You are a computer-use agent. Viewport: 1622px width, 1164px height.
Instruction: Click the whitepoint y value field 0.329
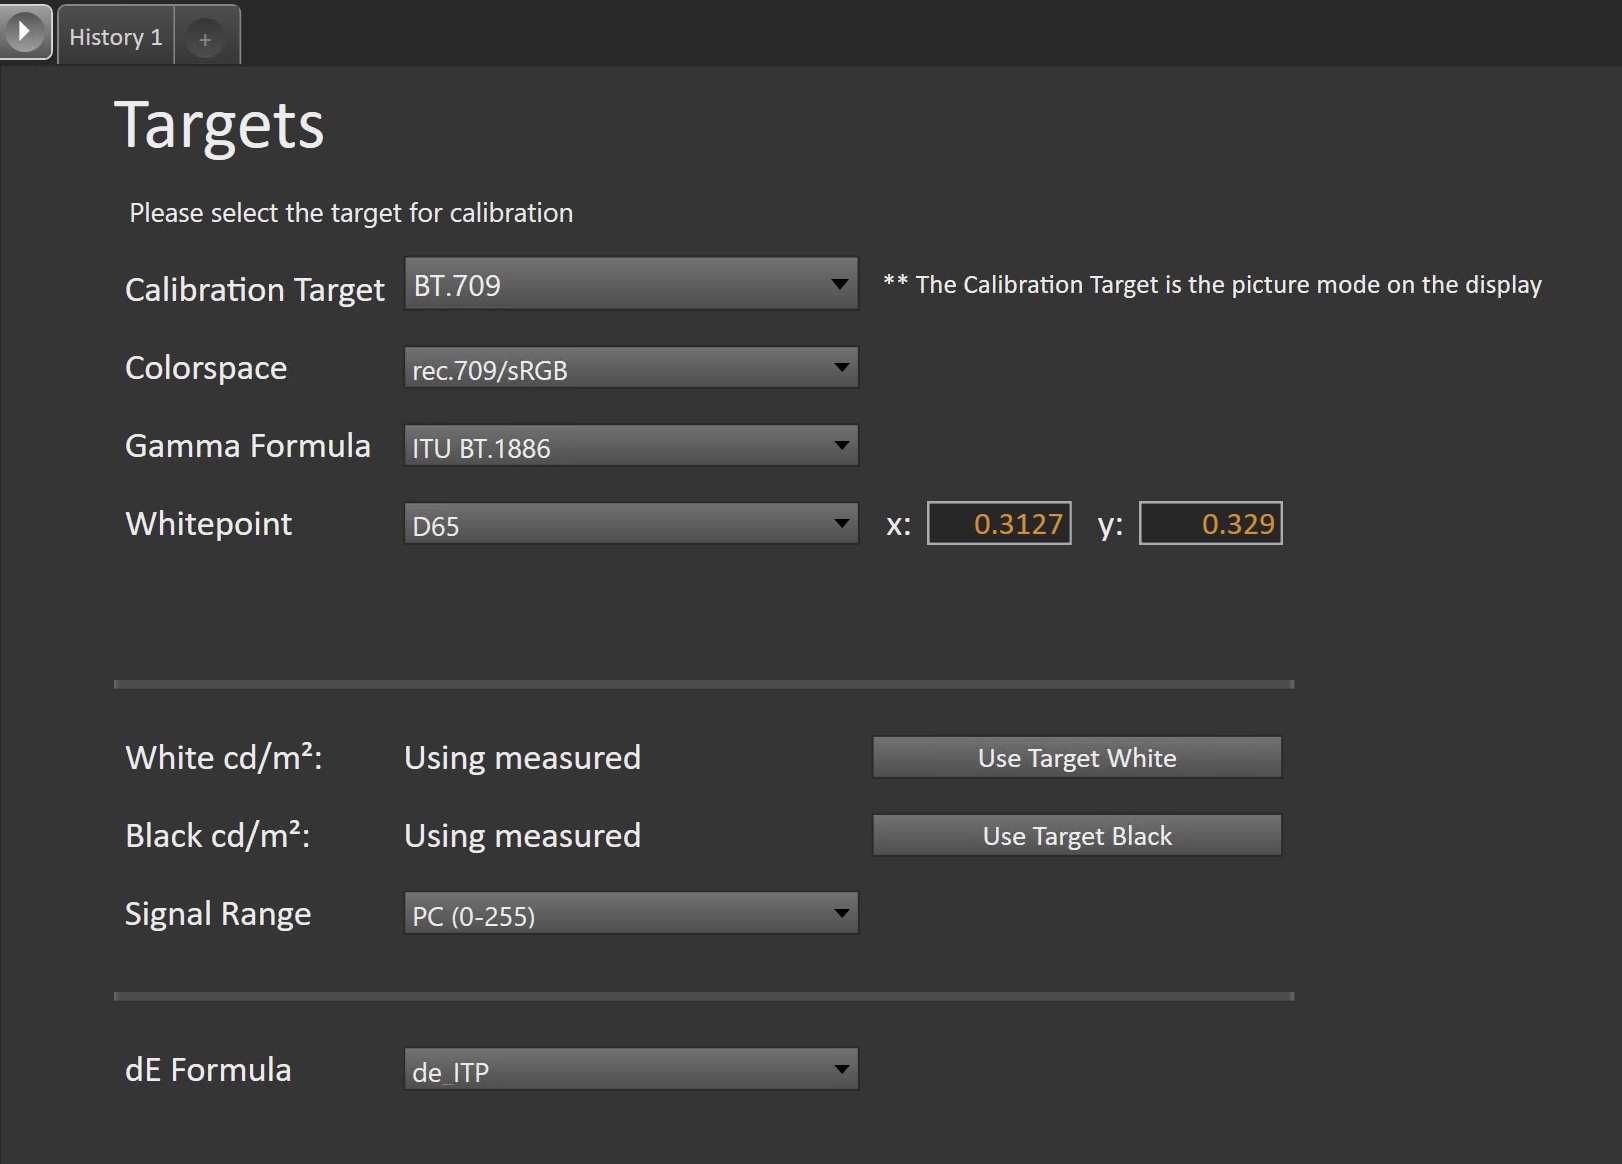1210,524
